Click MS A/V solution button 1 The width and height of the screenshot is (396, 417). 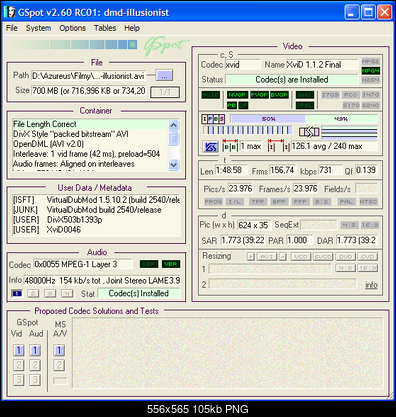(x=59, y=350)
